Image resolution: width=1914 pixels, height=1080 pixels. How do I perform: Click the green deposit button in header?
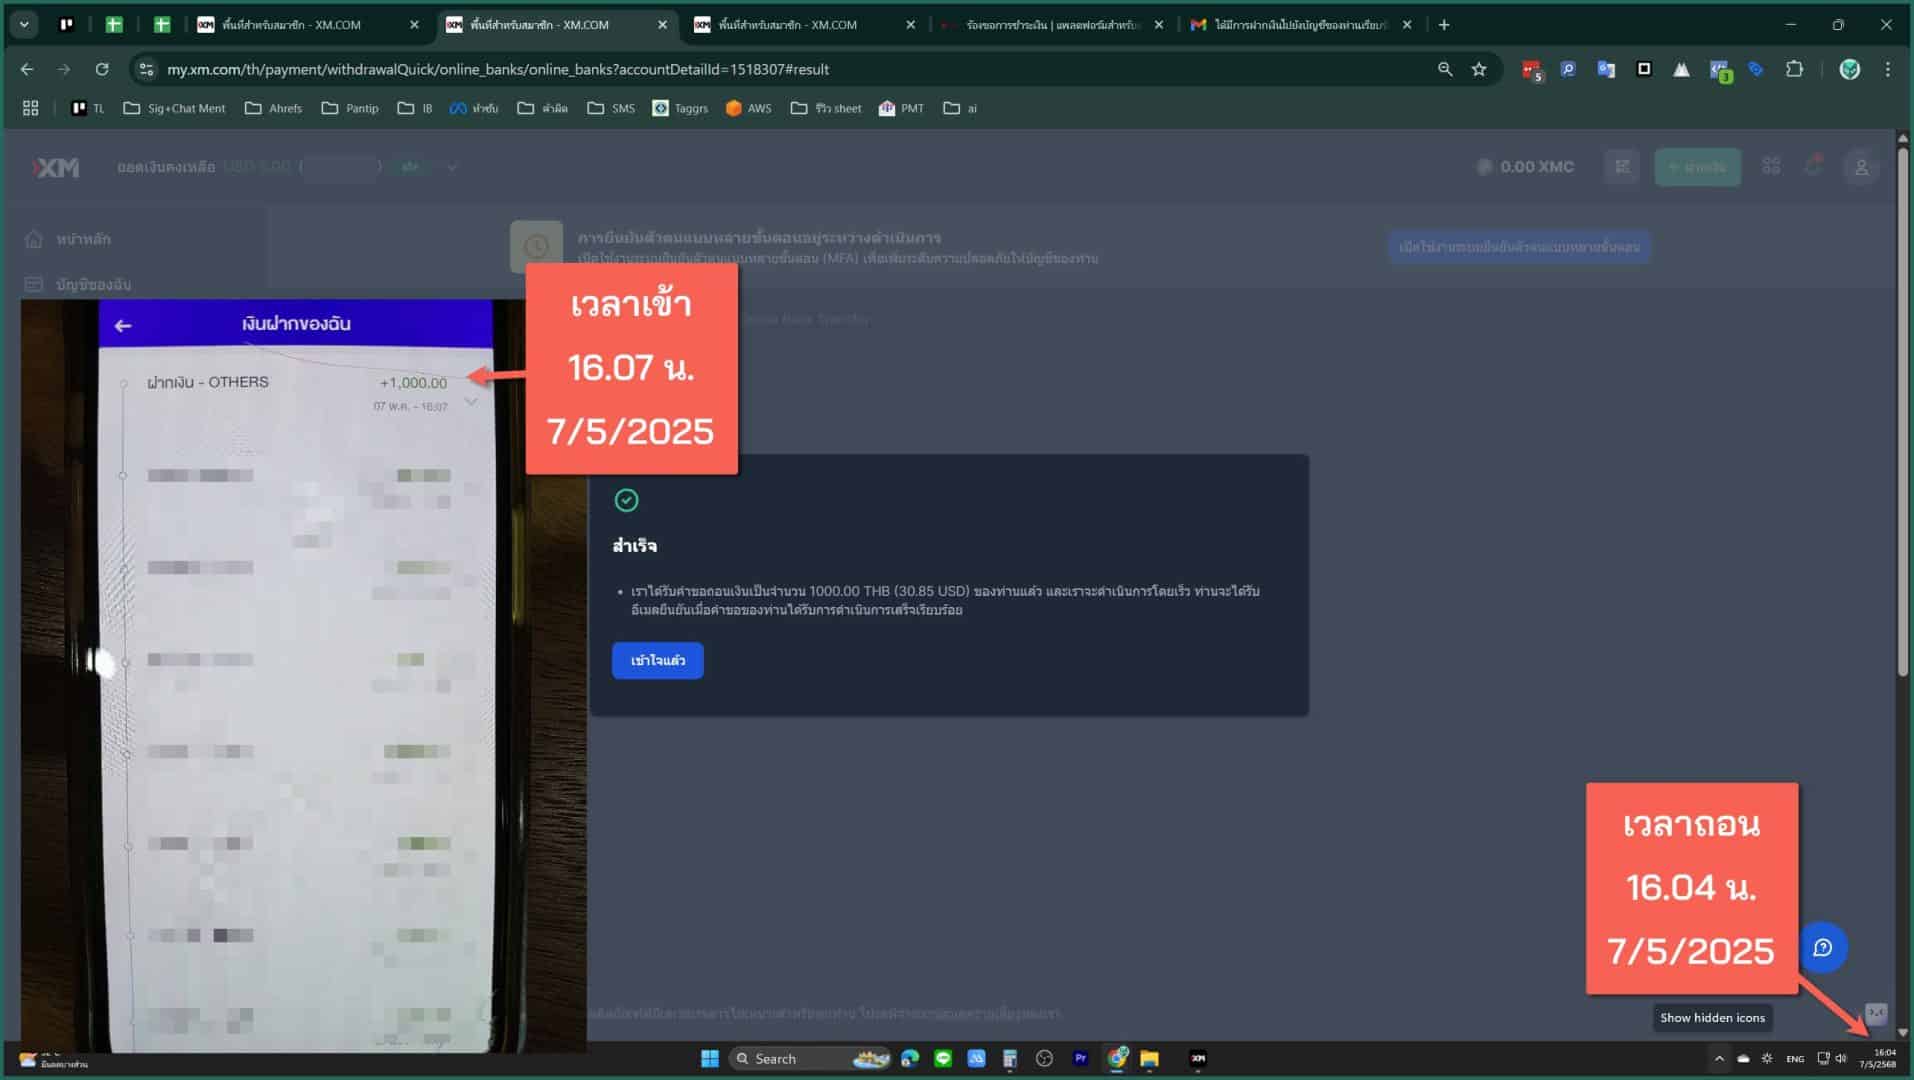pyautogui.click(x=1697, y=167)
